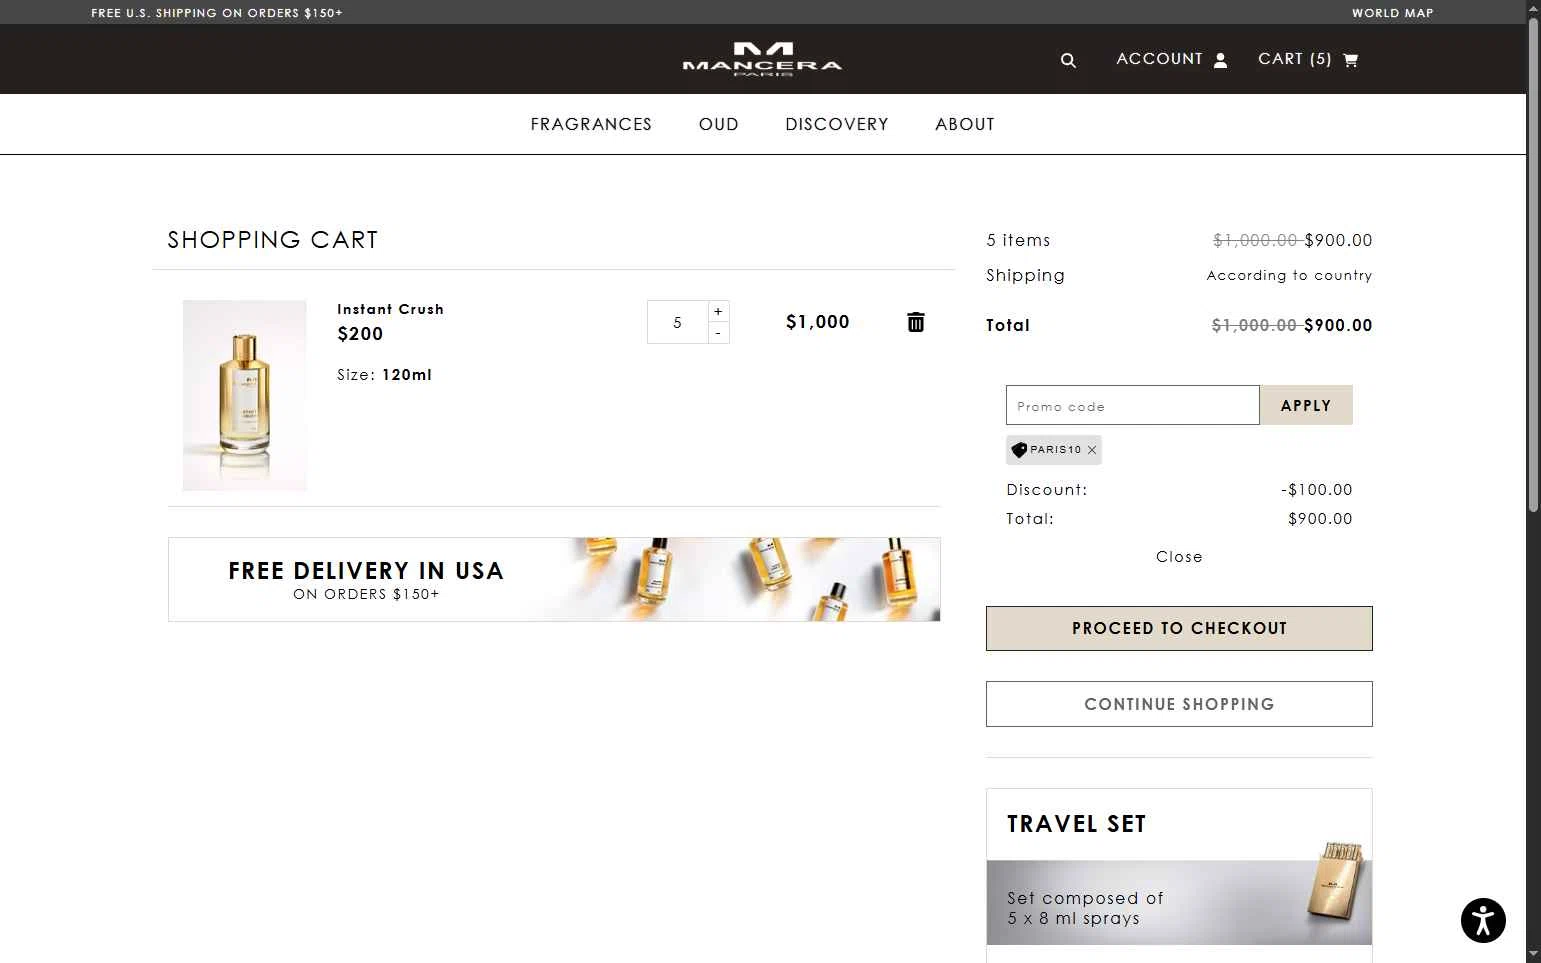Click Free Delivery in USA banner
This screenshot has height=963, width=1541.
554,579
